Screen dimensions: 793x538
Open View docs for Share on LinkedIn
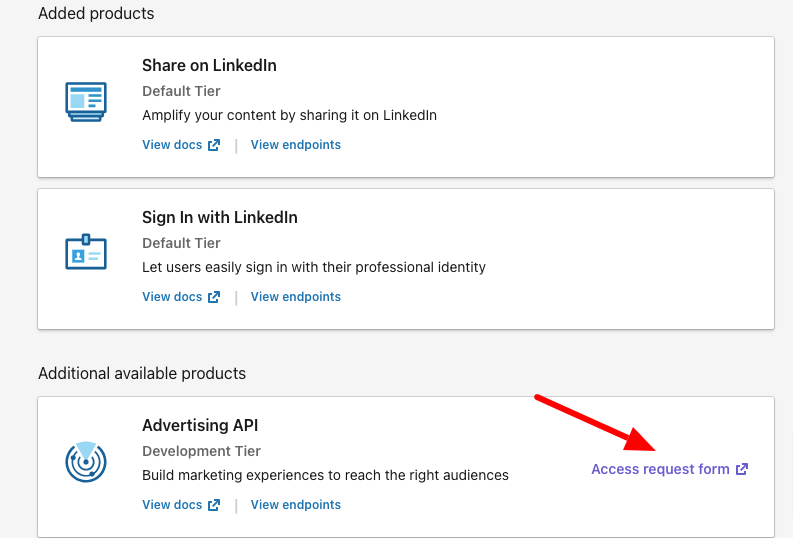pos(181,145)
